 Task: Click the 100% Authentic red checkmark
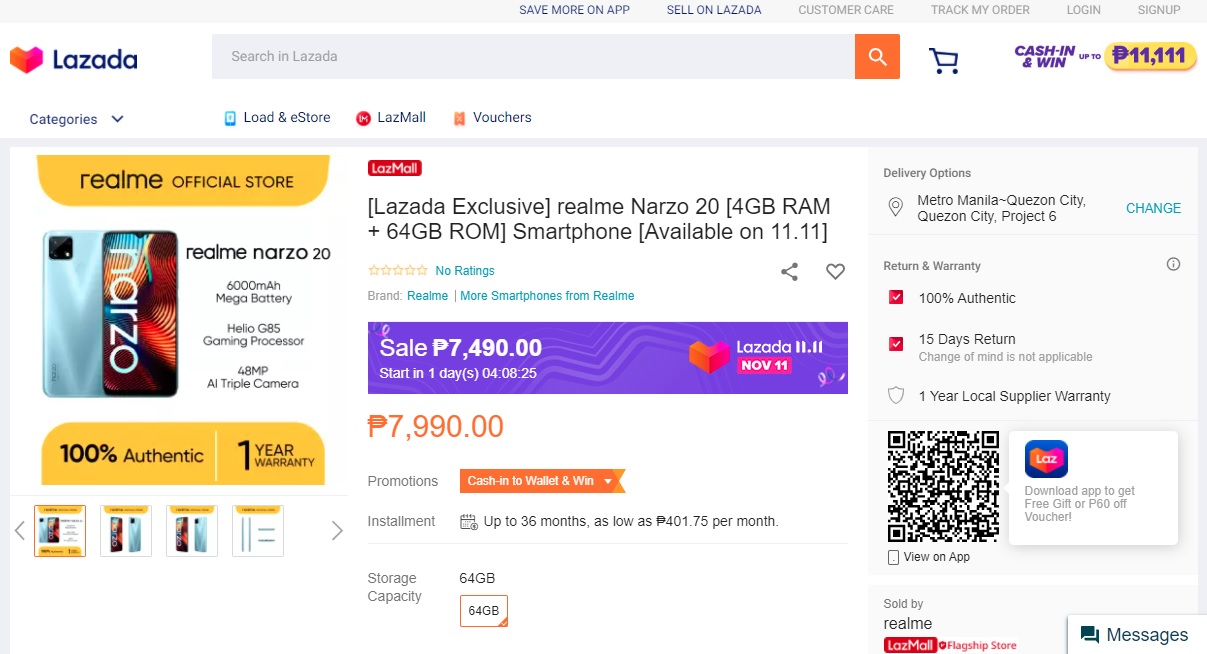click(x=896, y=298)
